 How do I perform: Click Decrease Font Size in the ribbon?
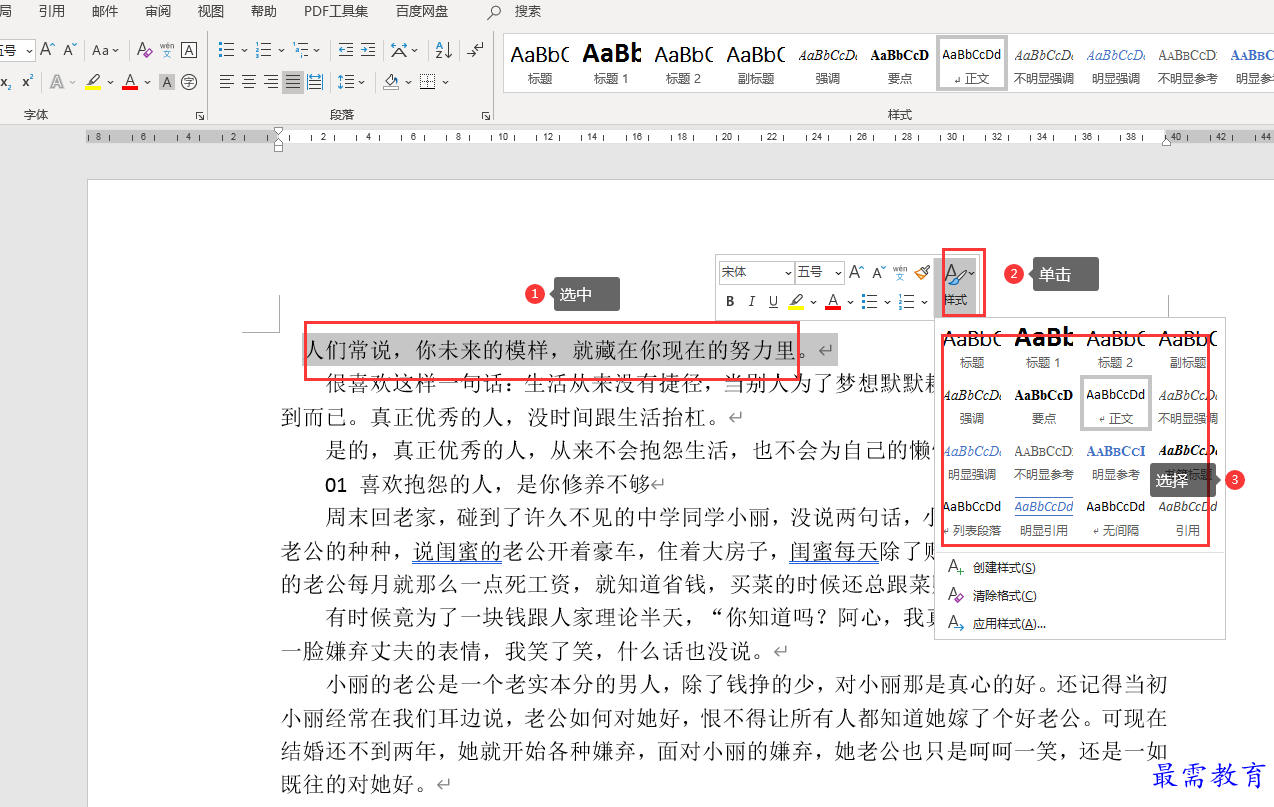point(70,50)
